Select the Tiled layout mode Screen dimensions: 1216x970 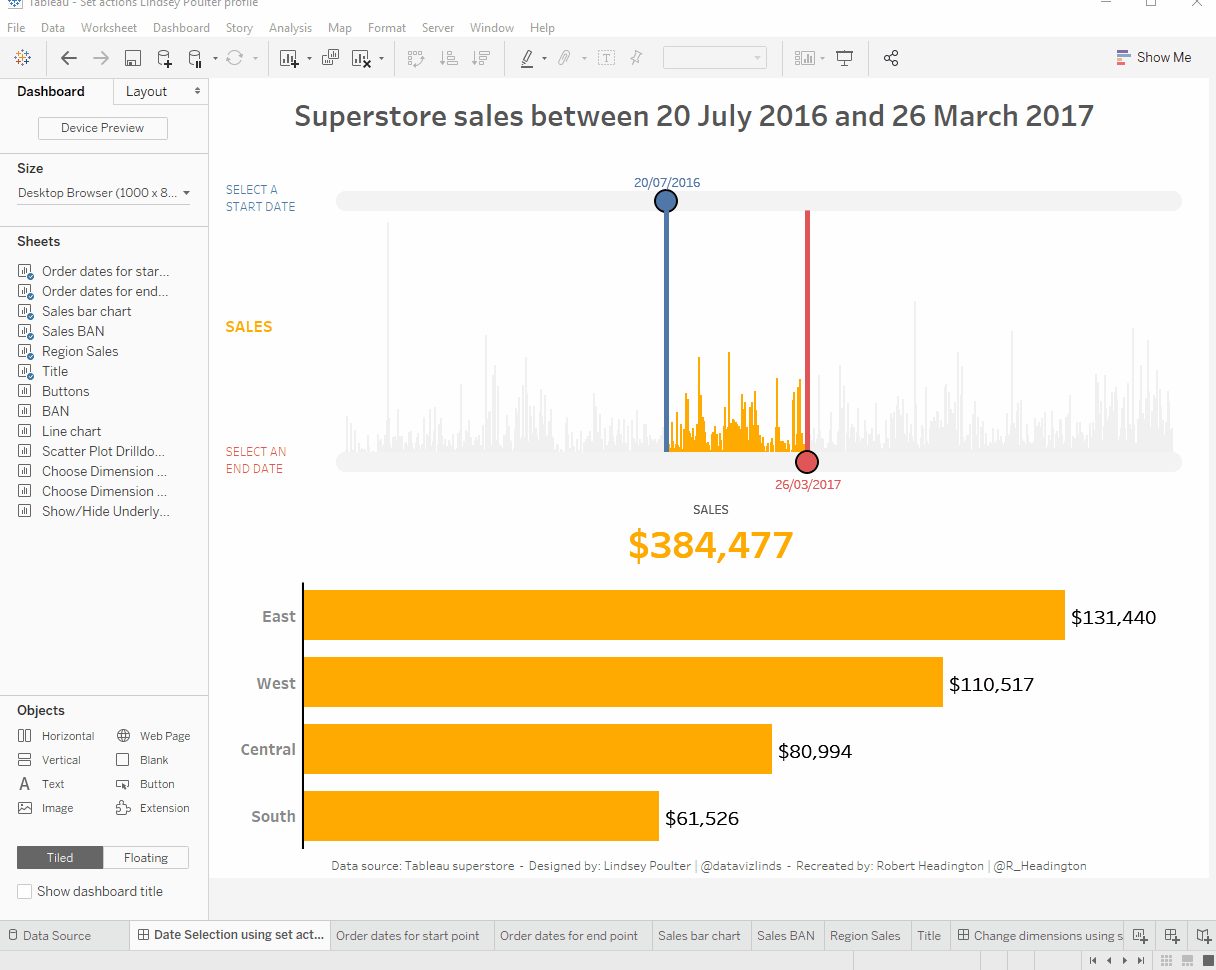click(60, 858)
